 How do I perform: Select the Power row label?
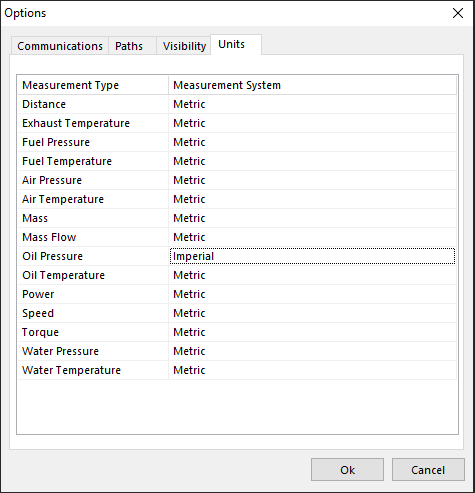[38, 294]
